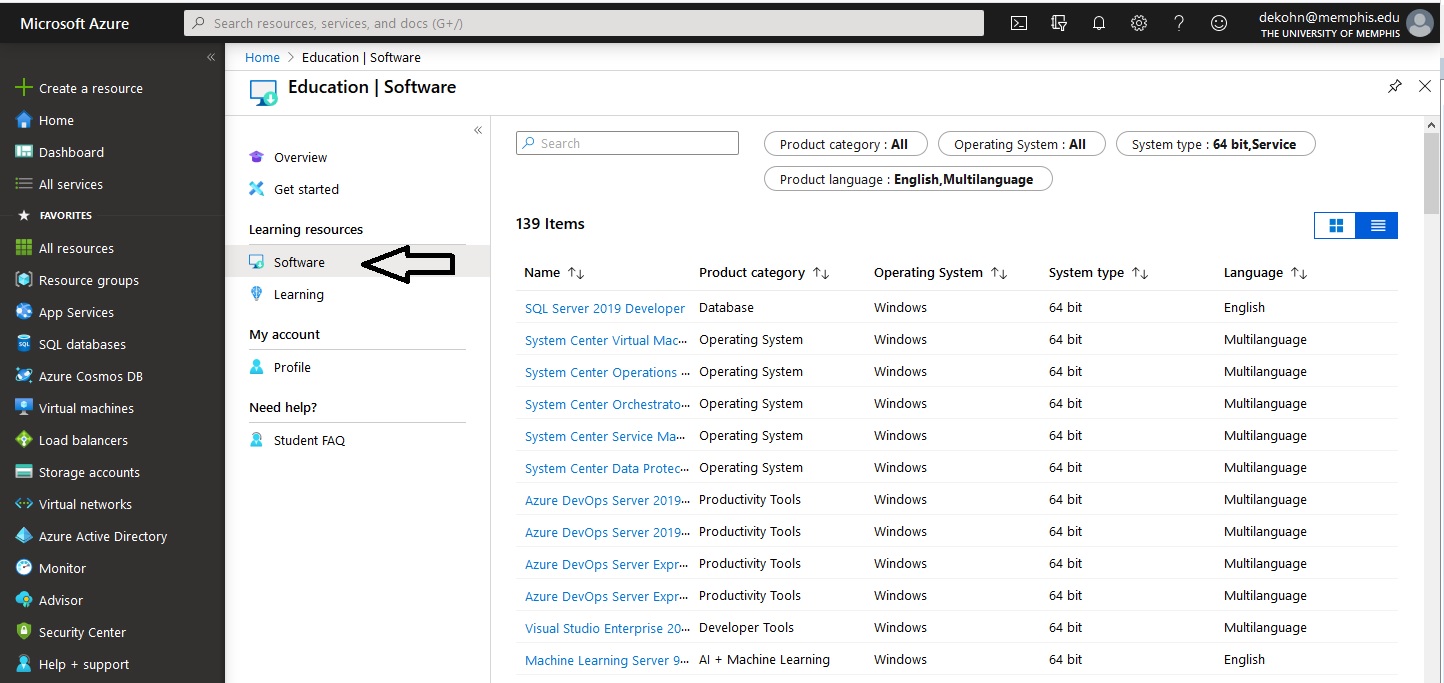Switch to grid view
This screenshot has height=683, width=1444.
pos(1335,226)
